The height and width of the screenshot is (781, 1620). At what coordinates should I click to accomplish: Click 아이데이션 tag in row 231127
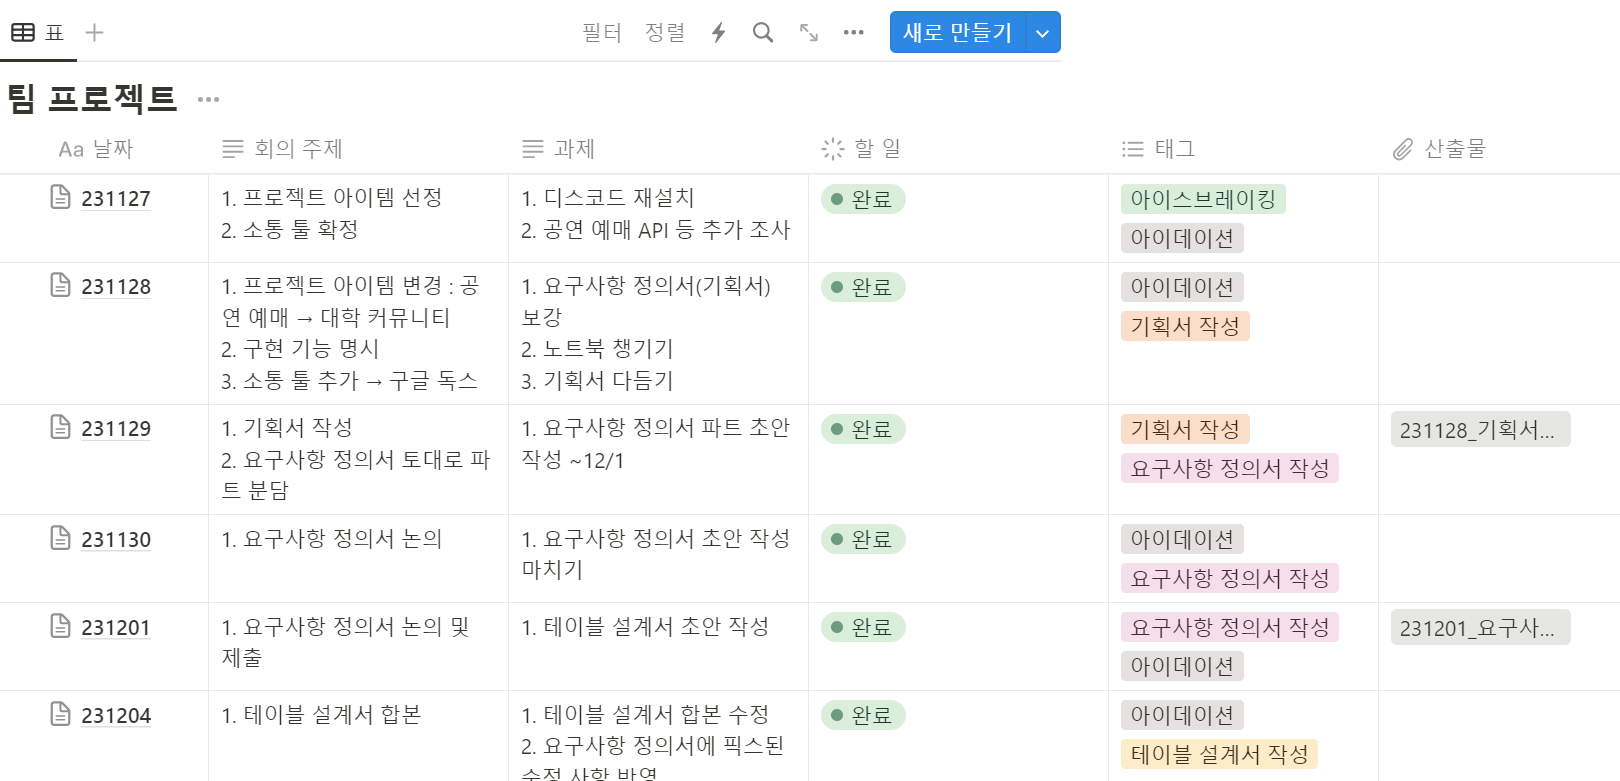tap(1182, 238)
